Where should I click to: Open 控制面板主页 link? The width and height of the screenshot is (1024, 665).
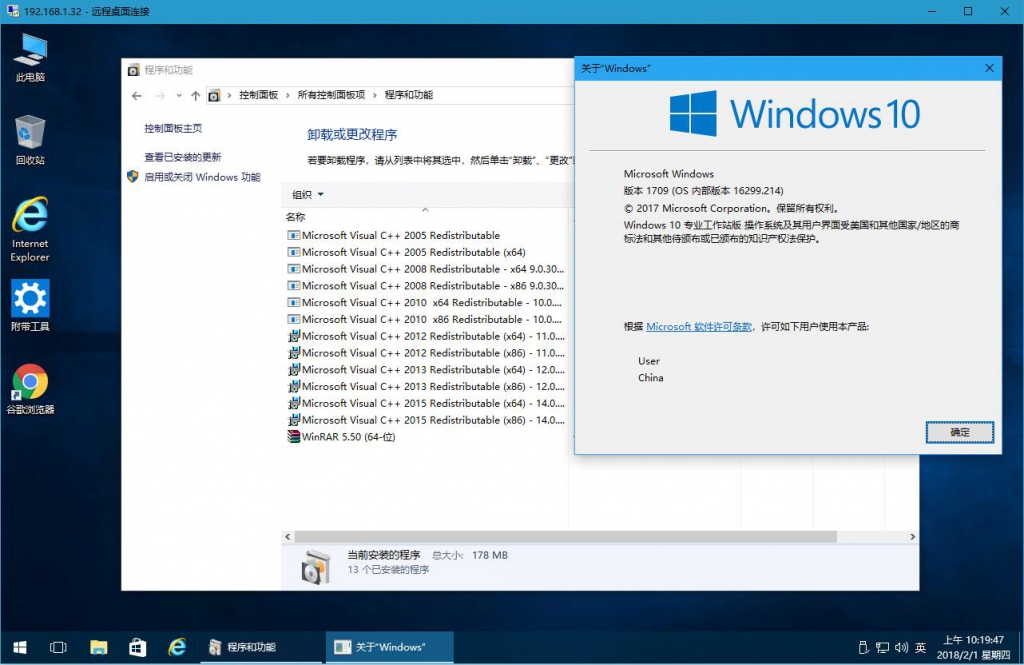173,129
